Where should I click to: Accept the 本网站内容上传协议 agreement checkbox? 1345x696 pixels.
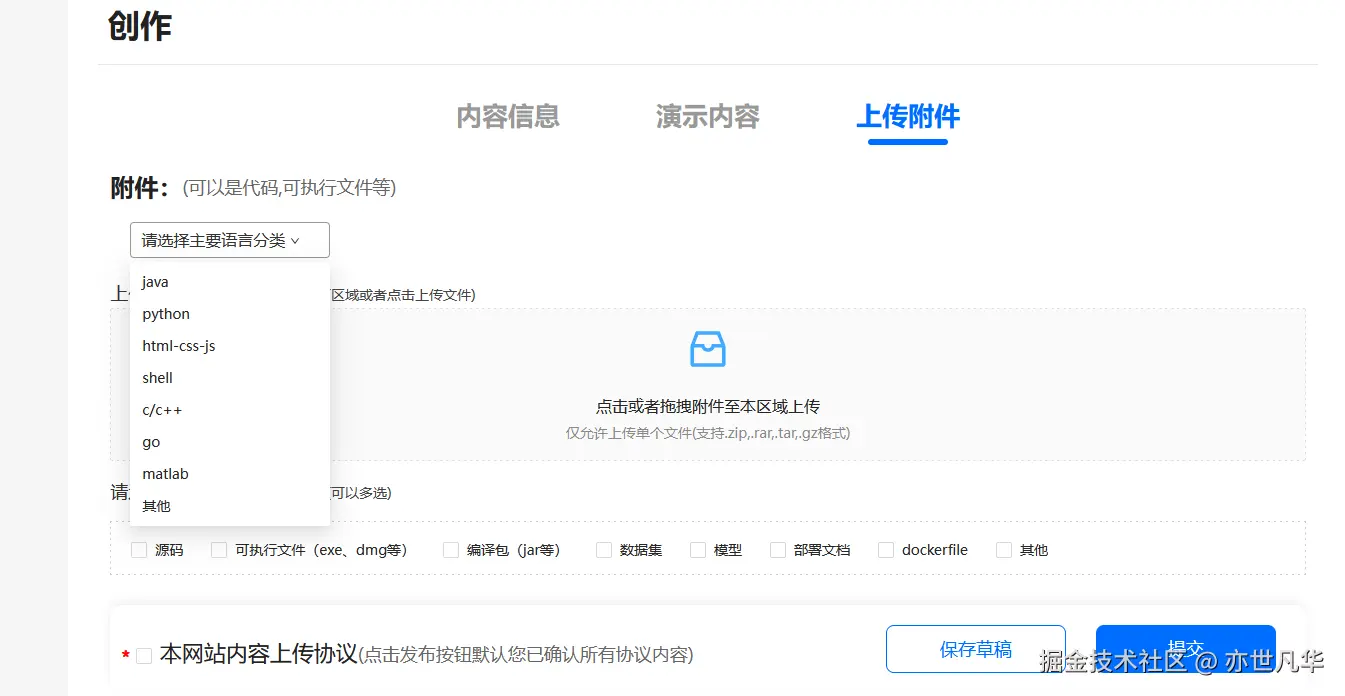(x=143, y=655)
